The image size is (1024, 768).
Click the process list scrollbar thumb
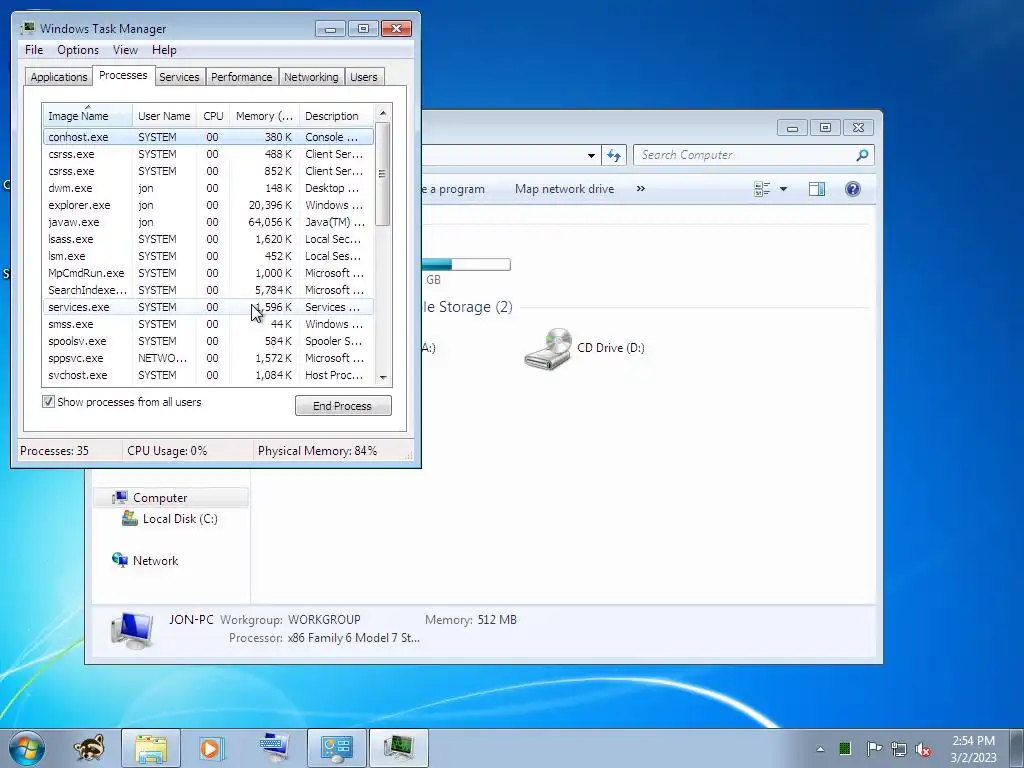(x=383, y=174)
